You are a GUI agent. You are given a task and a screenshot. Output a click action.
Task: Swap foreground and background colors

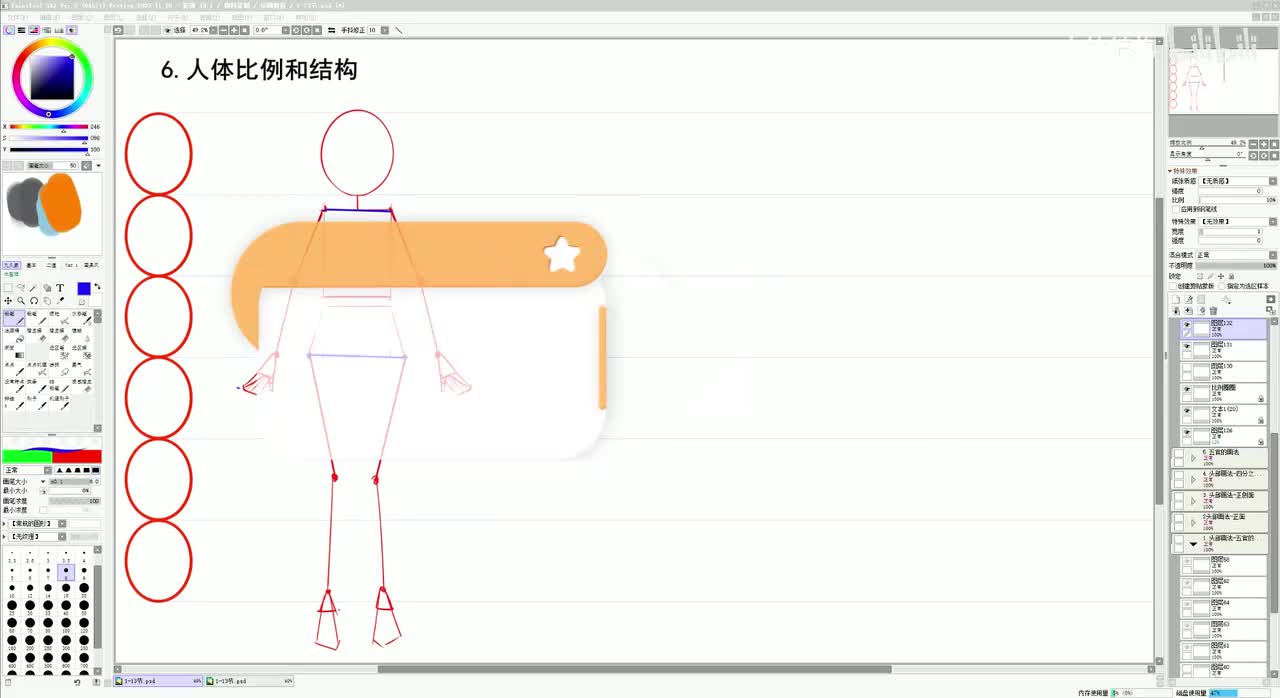(x=97, y=287)
